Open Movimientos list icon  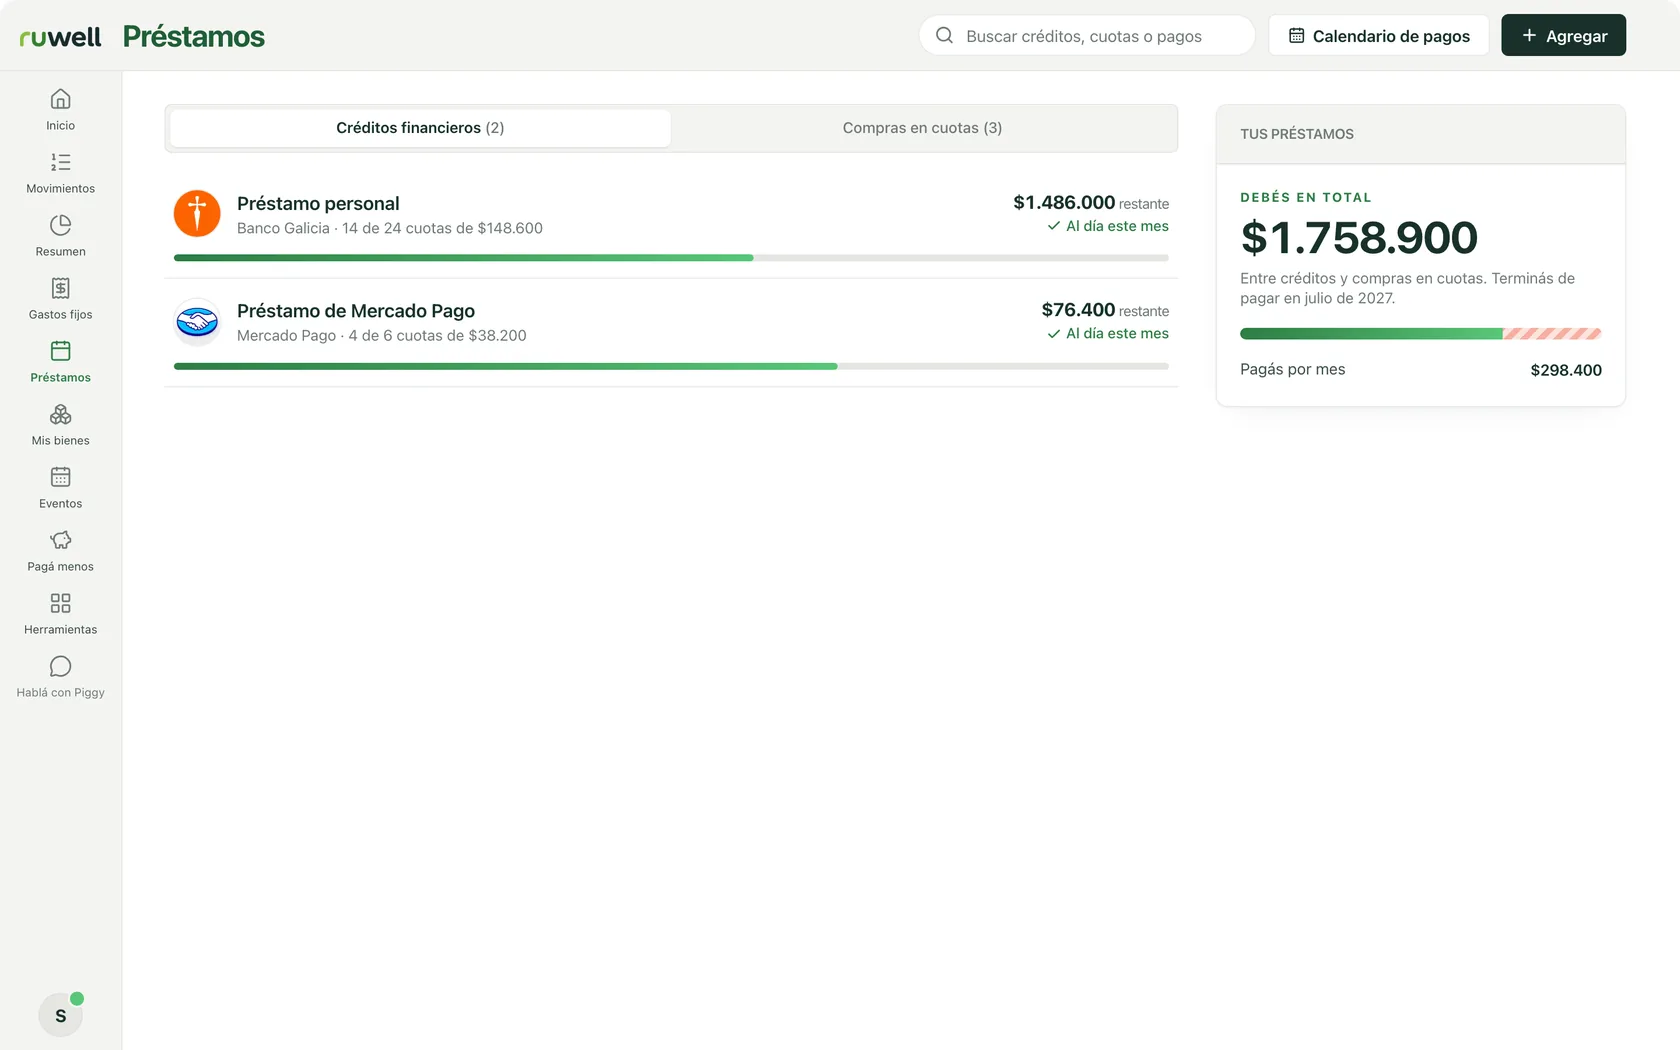click(60, 162)
